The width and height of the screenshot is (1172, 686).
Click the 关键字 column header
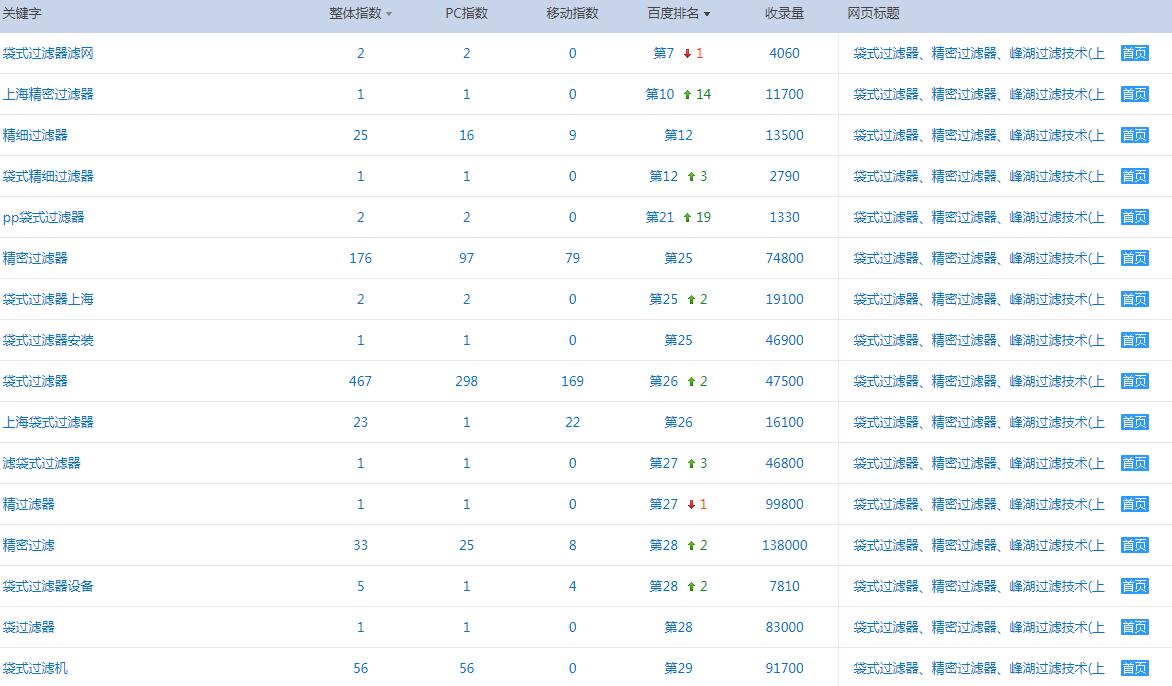tap(22, 13)
